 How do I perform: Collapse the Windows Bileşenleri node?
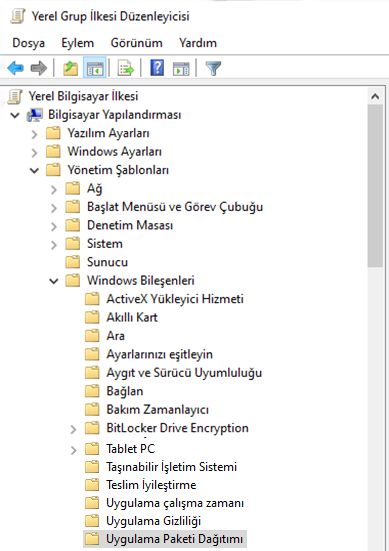click(53, 281)
